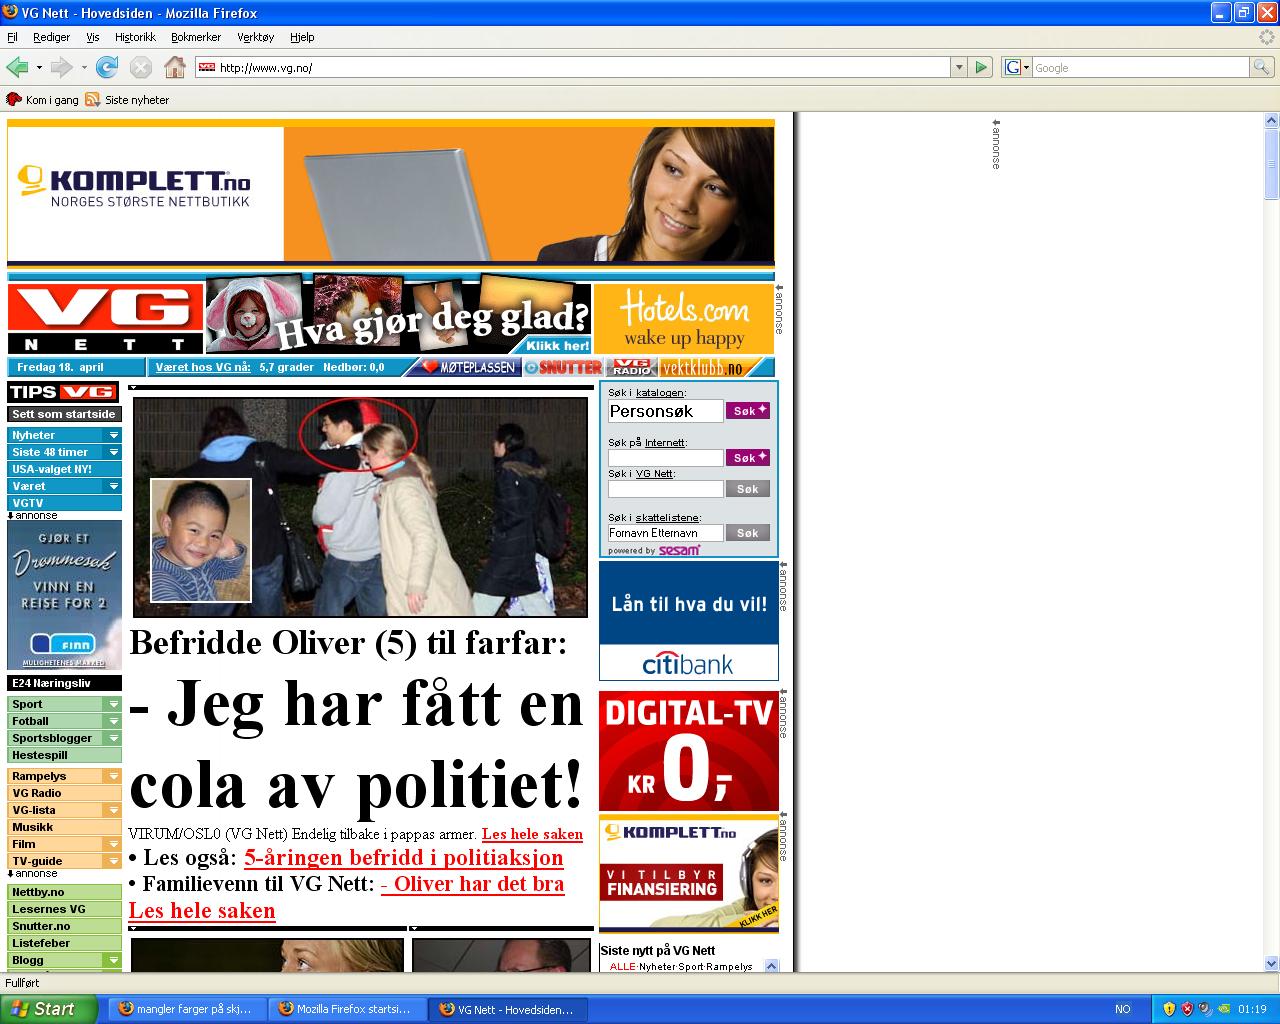This screenshot has height=1024, width=1280.
Task: Click the red shield alert tray icon
Action: pyautogui.click(x=1187, y=1009)
